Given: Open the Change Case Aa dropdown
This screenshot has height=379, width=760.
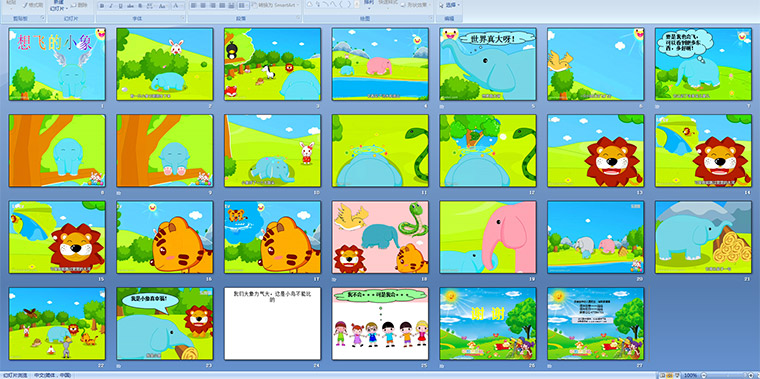Looking at the screenshot, I should tap(163, 6).
